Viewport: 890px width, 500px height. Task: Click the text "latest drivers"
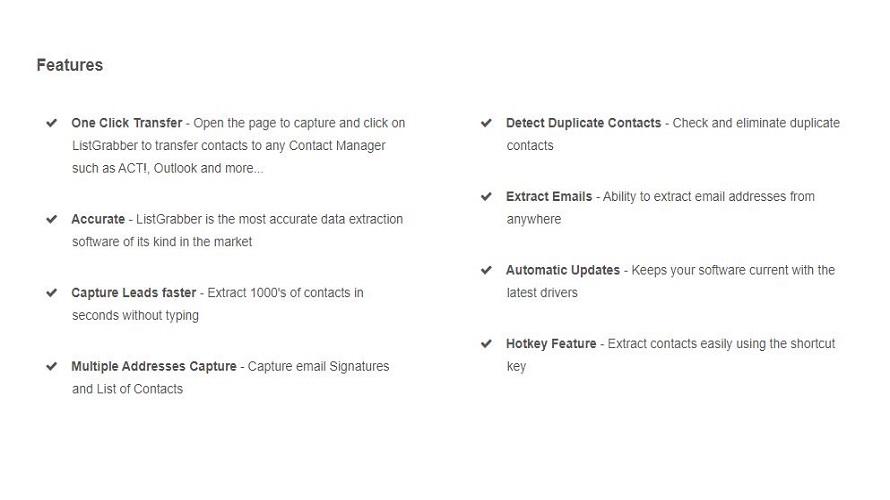[x=542, y=293]
